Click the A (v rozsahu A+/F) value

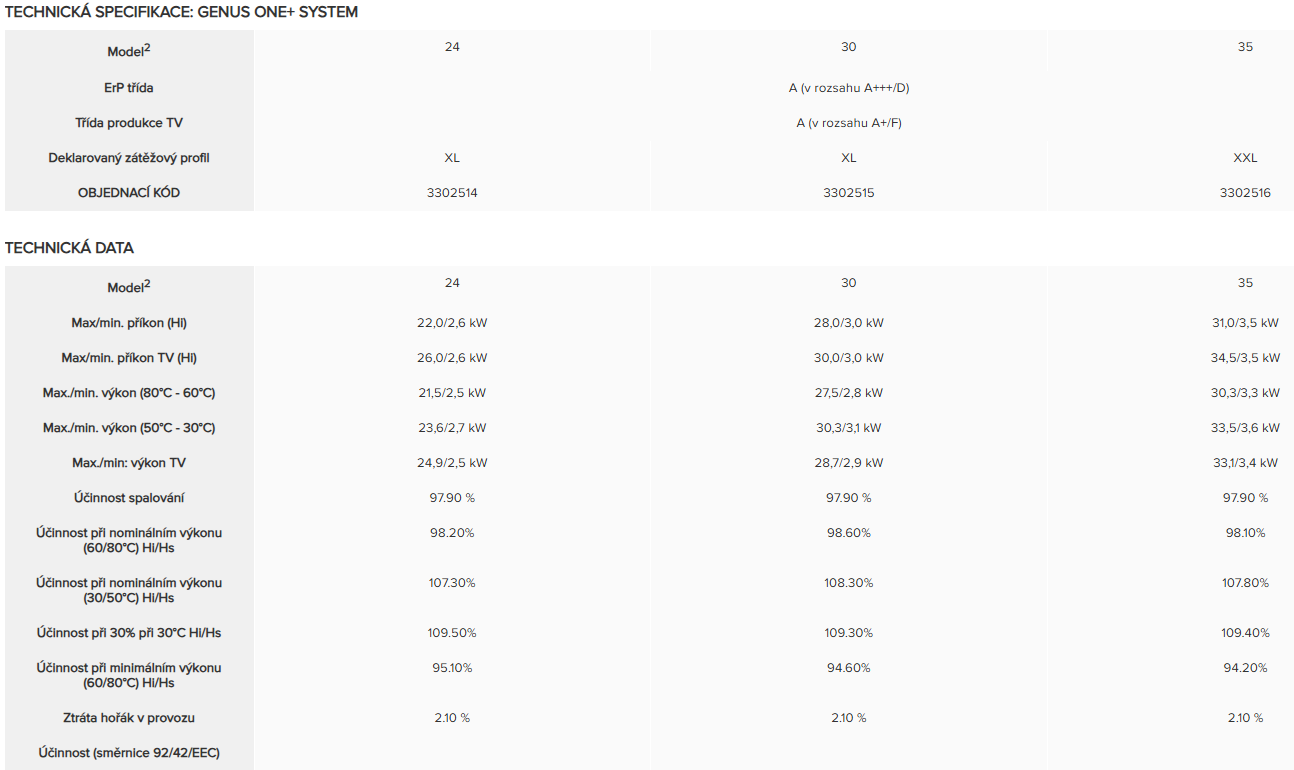pos(848,123)
